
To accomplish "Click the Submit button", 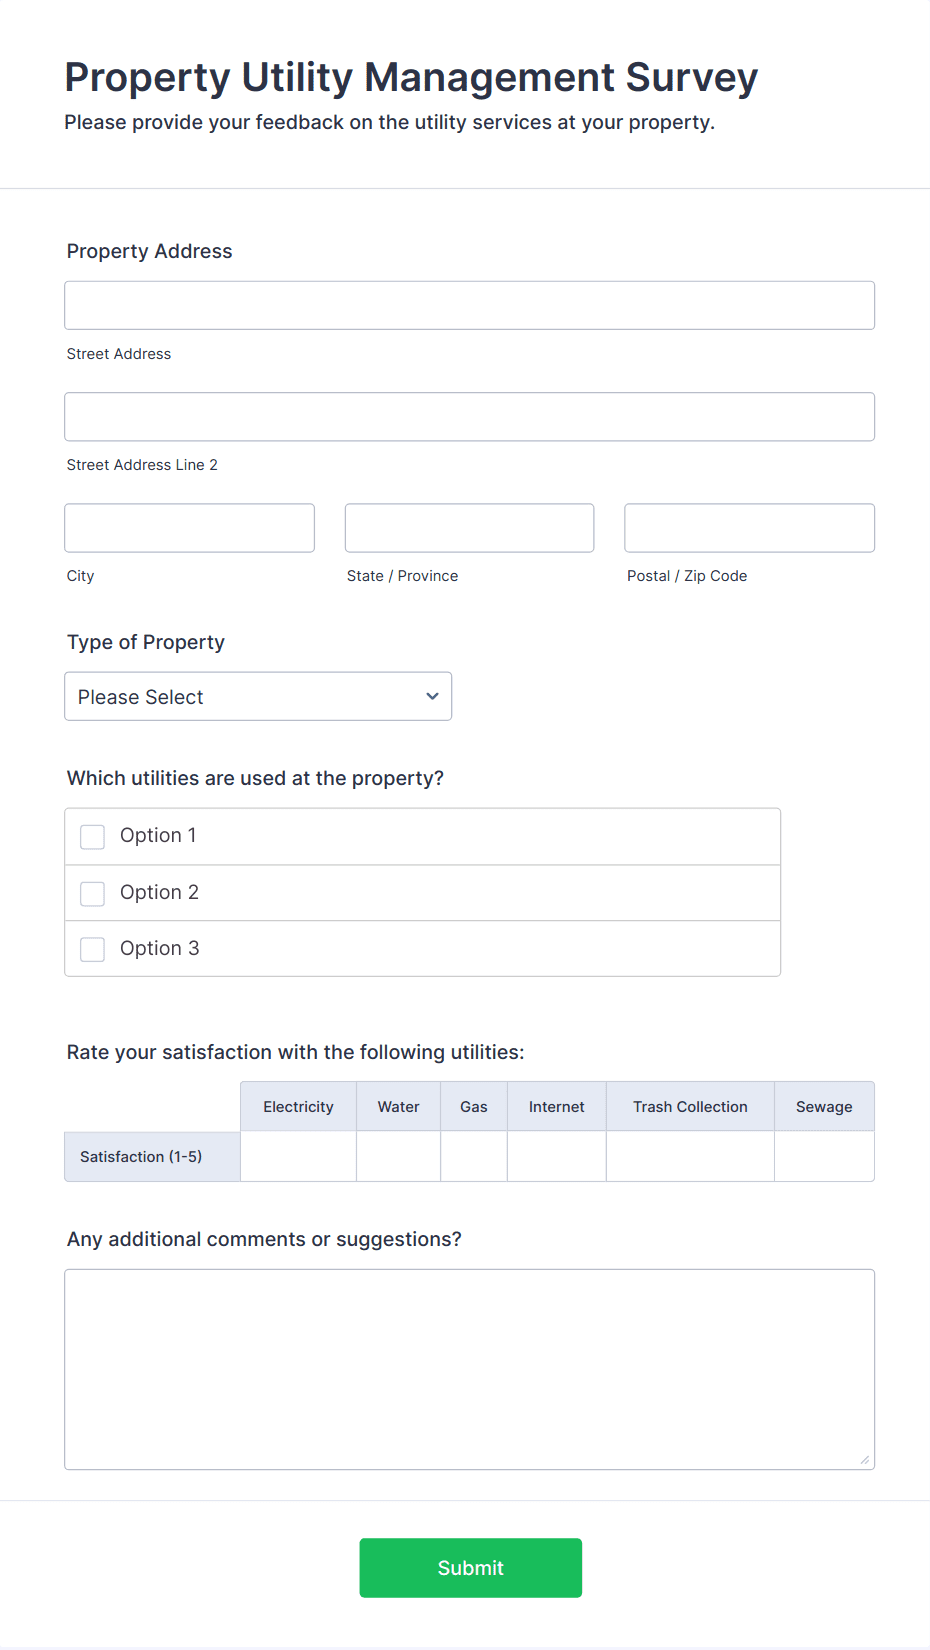I will 470,1567.
